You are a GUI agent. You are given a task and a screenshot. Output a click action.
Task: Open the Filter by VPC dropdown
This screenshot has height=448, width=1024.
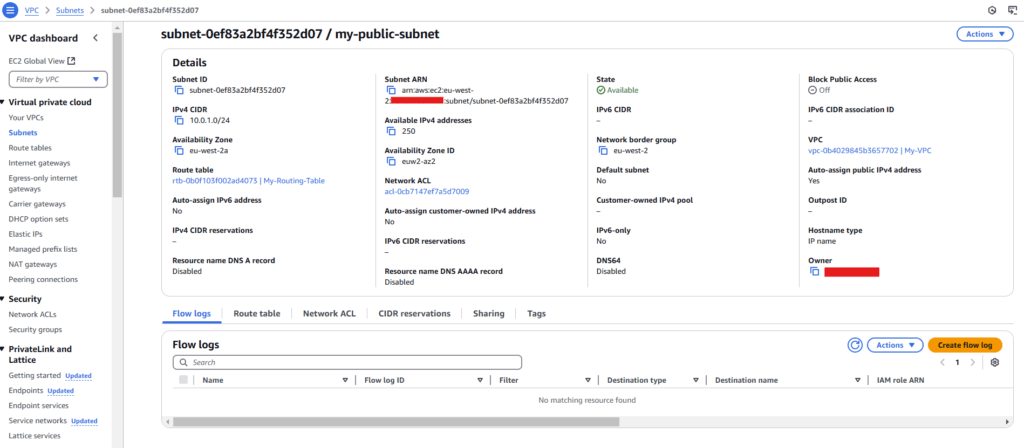point(58,79)
